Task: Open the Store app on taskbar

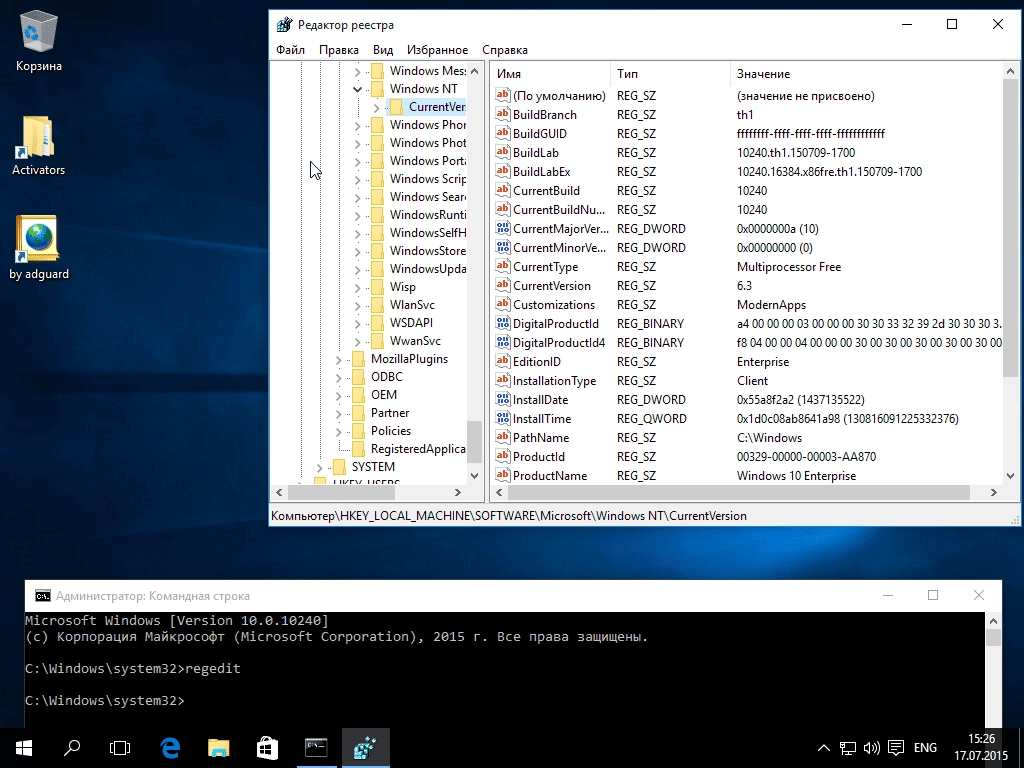Action: [267, 748]
